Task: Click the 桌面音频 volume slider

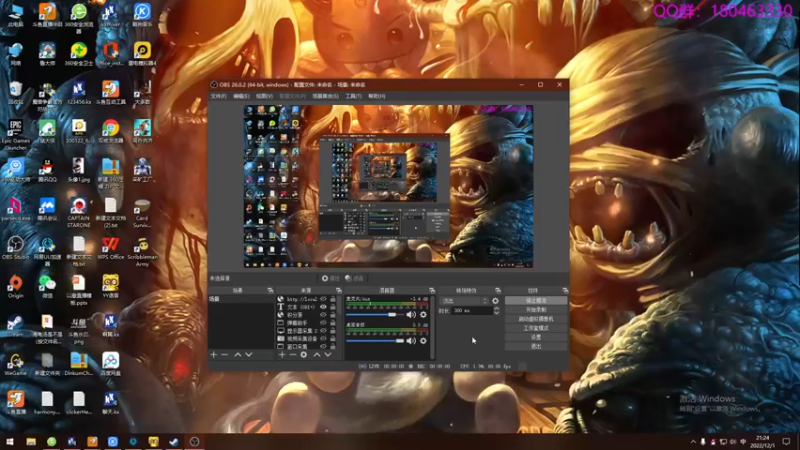Action: [374, 341]
